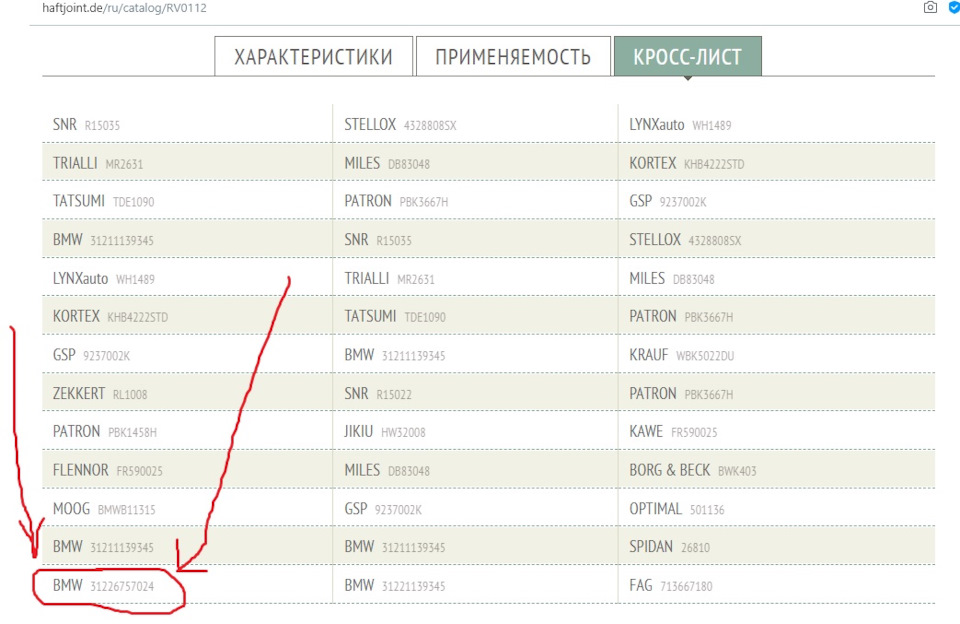Select the BORG & BECK BWK403 entry
This screenshot has height=624, width=960.
695,470
